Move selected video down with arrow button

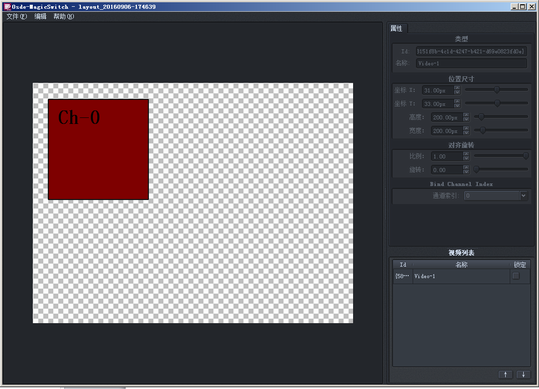(x=523, y=374)
